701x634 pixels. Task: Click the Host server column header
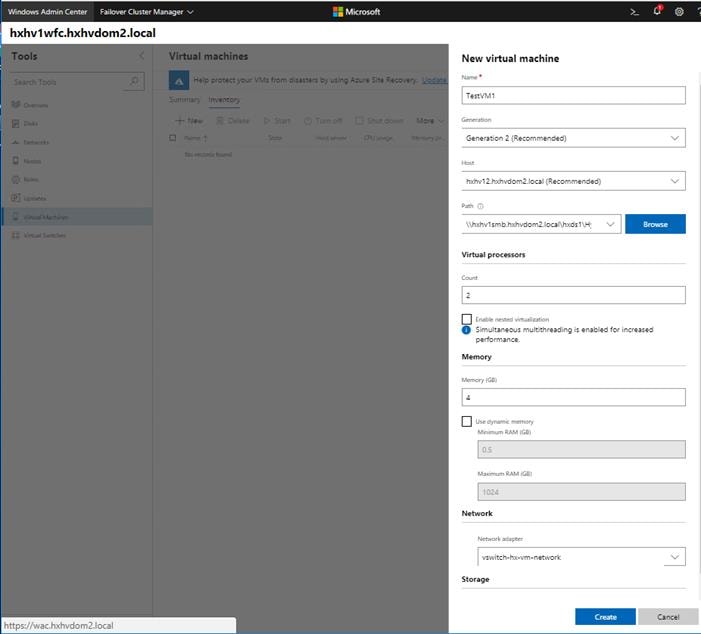tap(331, 138)
